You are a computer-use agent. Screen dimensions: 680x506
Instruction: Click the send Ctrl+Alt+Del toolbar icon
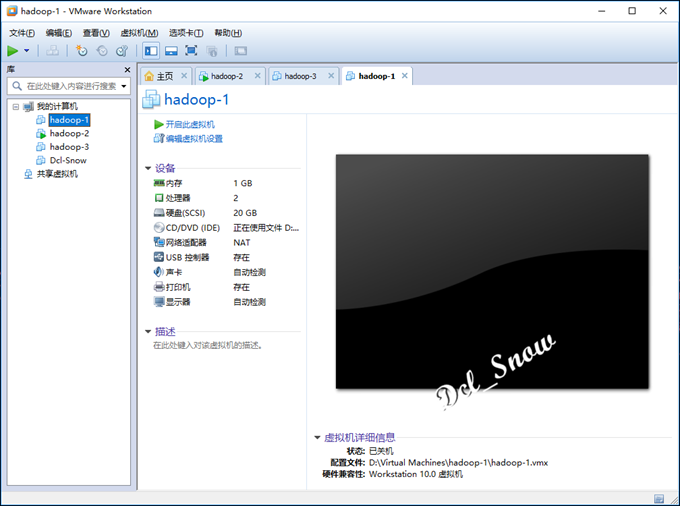(52, 51)
